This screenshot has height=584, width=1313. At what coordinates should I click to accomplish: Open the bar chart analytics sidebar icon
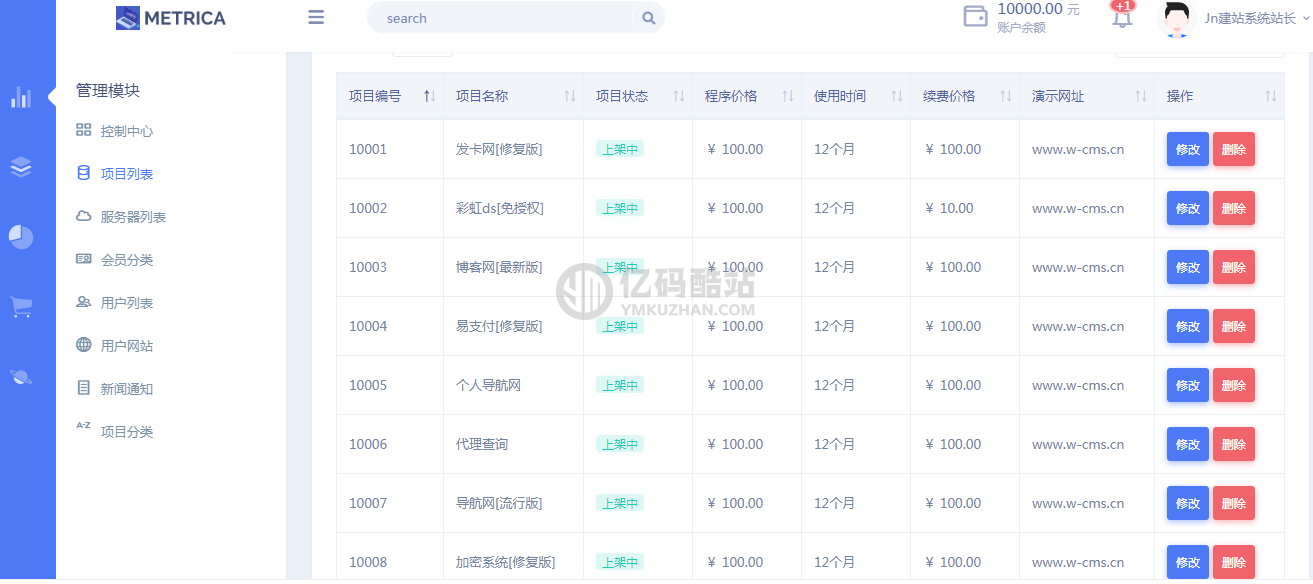click(21, 97)
